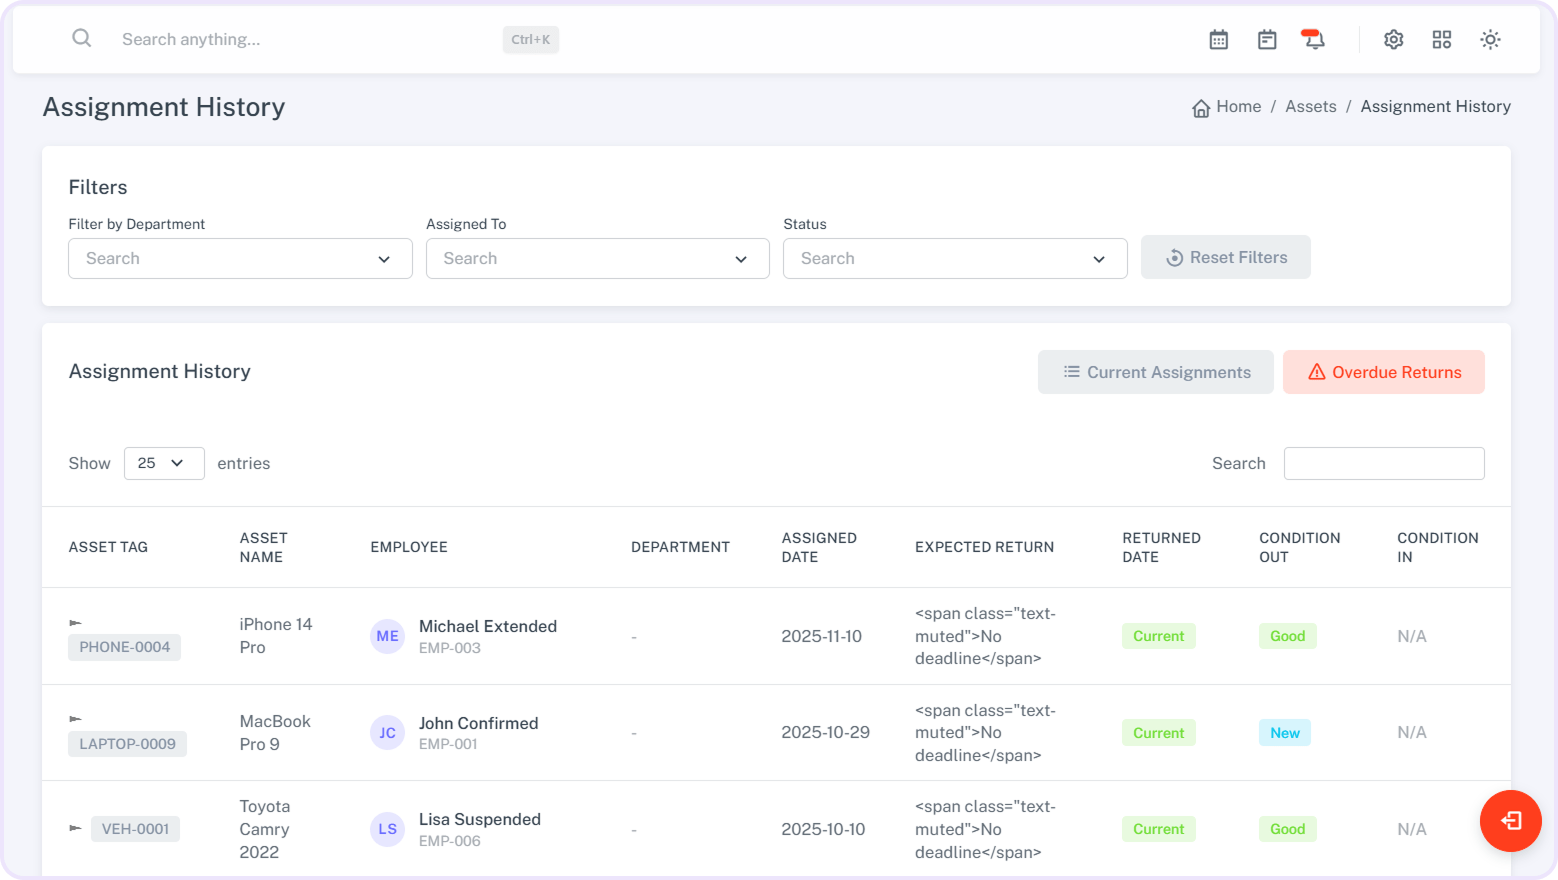Expand the row arrow for PHONE-0004
The width and height of the screenshot is (1558, 880).
tap(75, 623)
